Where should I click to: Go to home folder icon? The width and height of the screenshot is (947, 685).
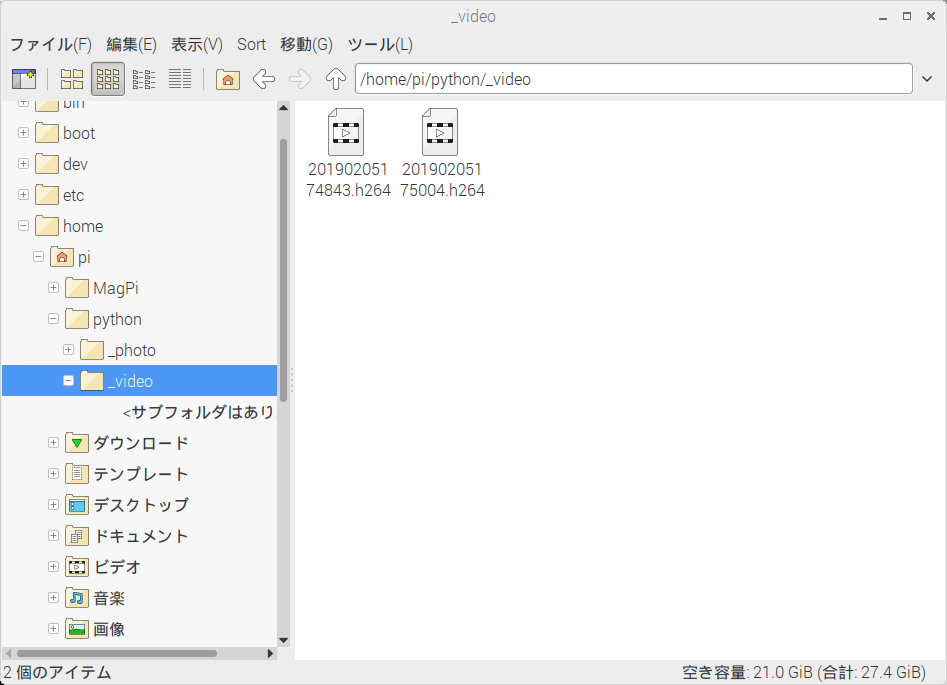point(228,79)
